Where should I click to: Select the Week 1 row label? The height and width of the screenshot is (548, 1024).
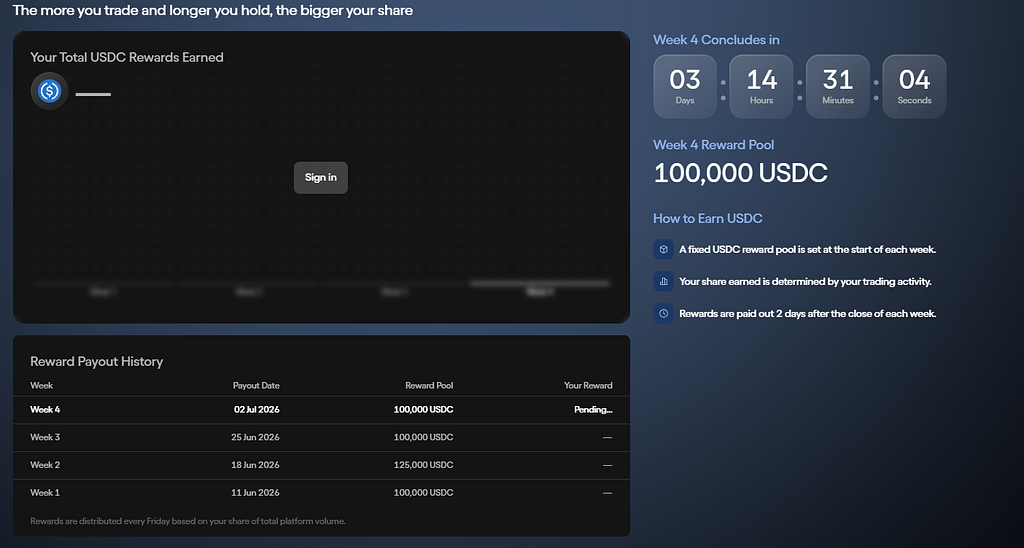tap(45, 492)
